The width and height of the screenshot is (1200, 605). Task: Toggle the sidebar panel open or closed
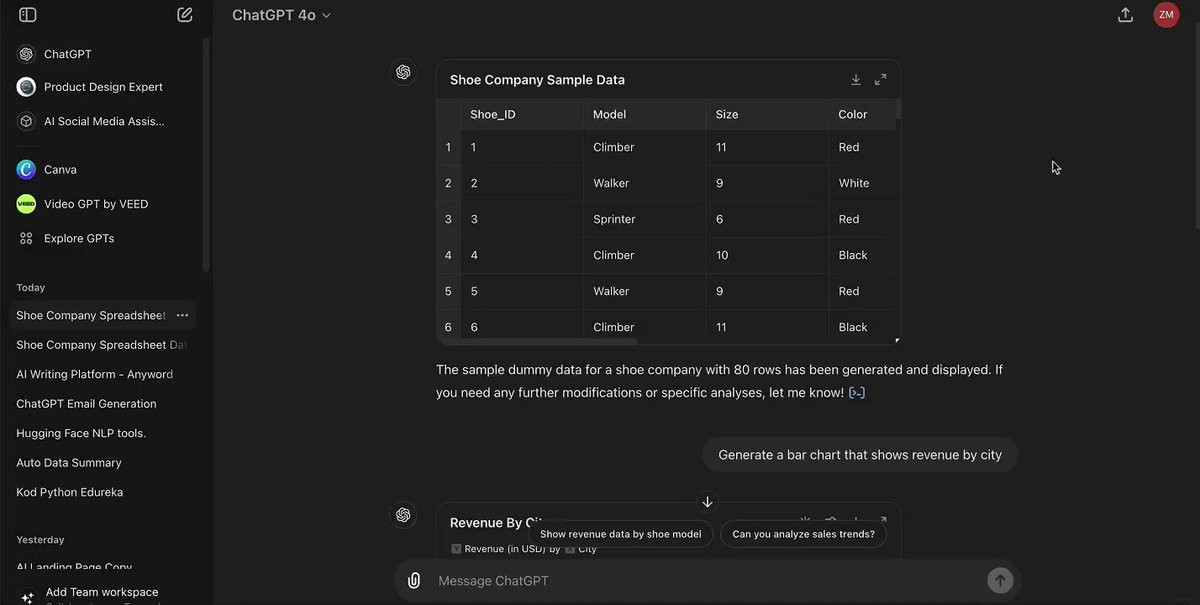click(28, 15)
